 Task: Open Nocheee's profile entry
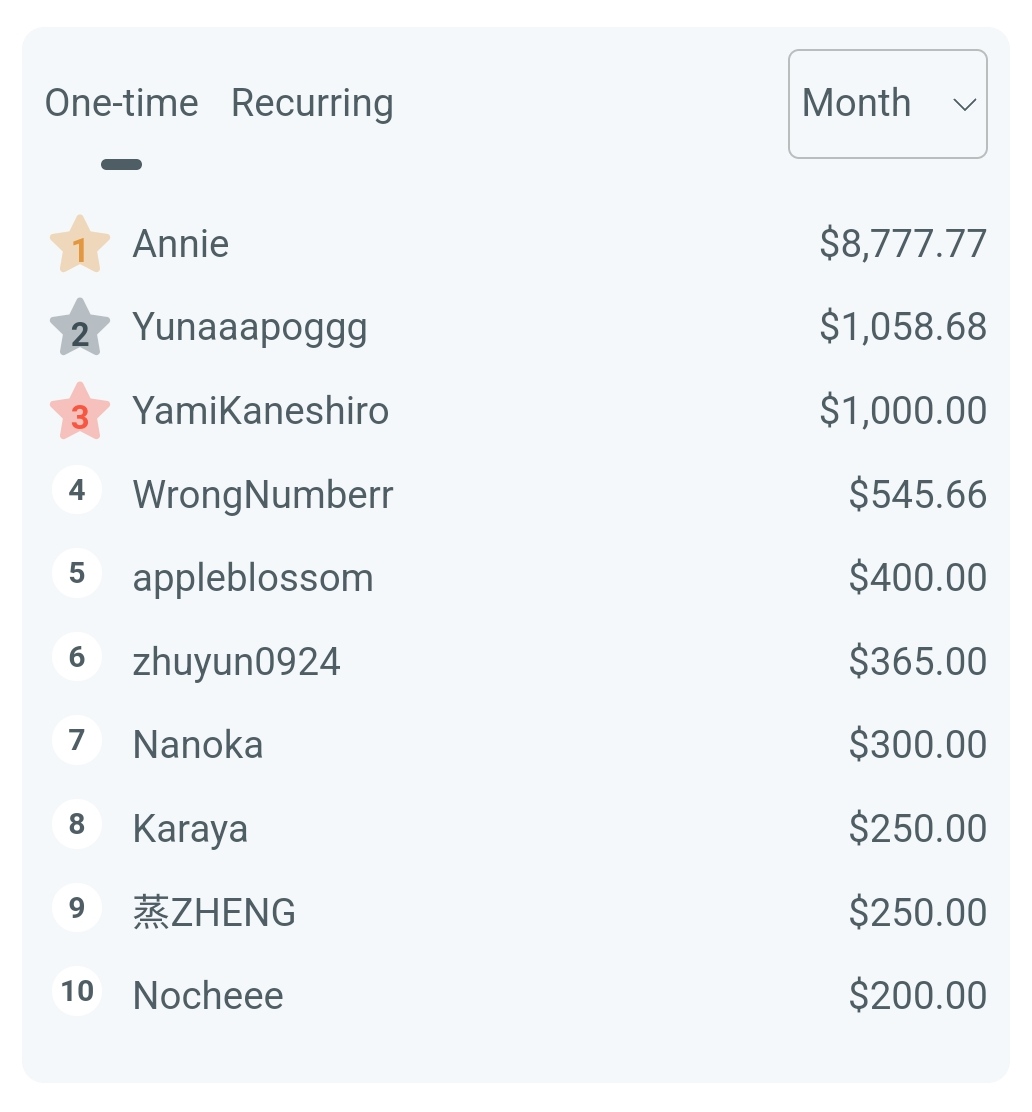click(x=208, y=996)
